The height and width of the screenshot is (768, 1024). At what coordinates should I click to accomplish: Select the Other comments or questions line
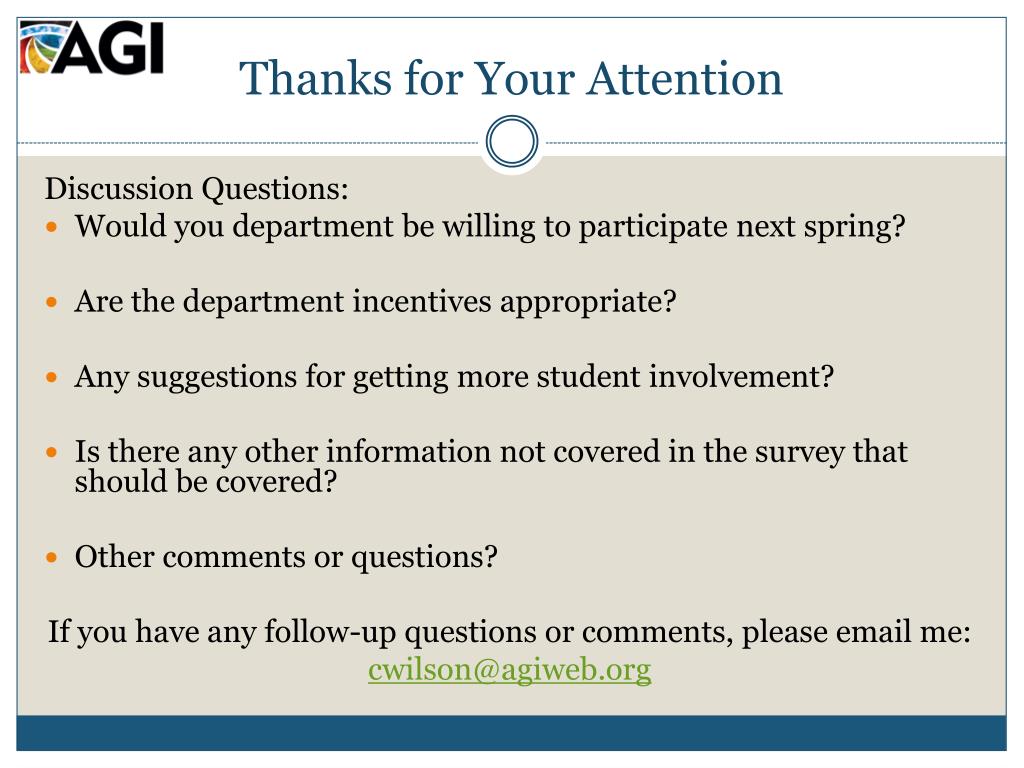pos(286,558)
